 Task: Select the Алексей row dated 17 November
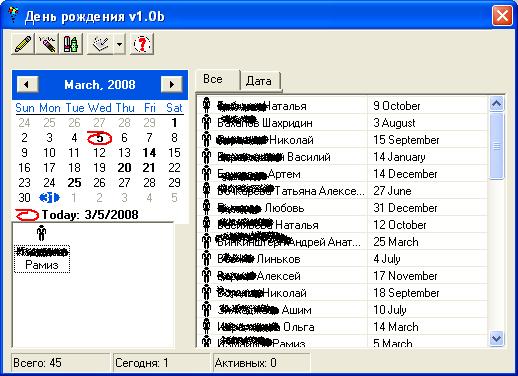[x=343, y=276]
